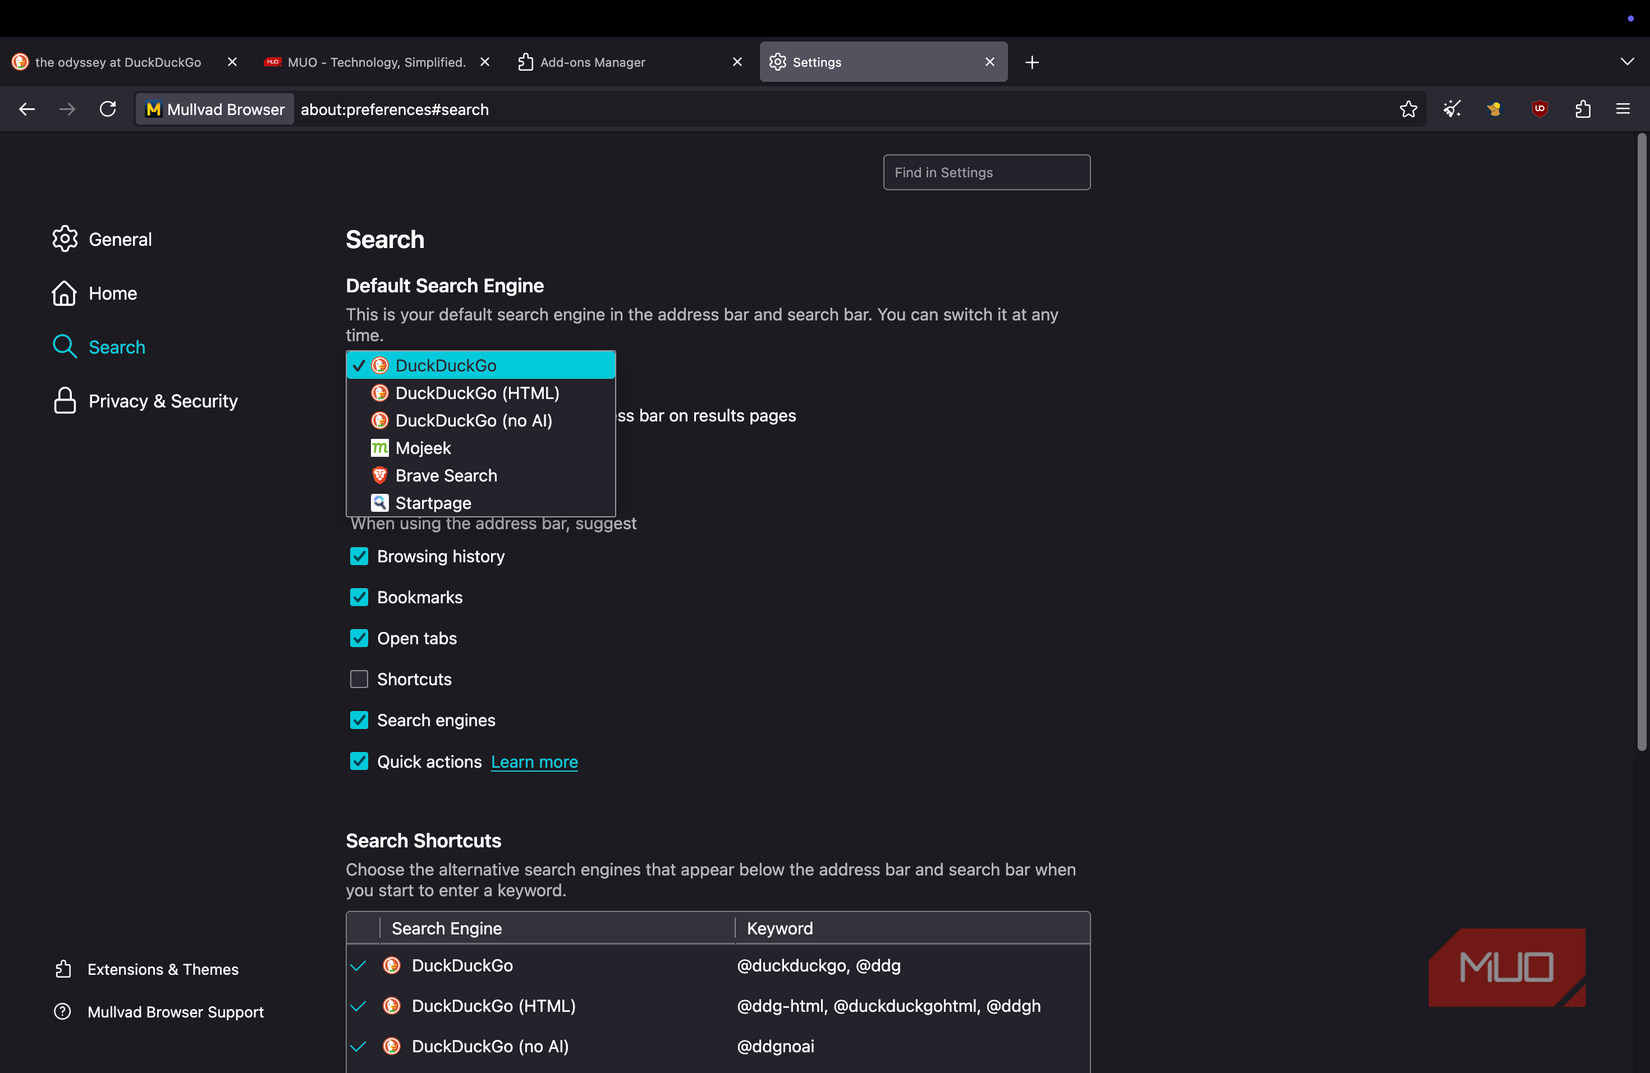
Task: Close the Add-ons Manager tab
Action: click(737, 62)
